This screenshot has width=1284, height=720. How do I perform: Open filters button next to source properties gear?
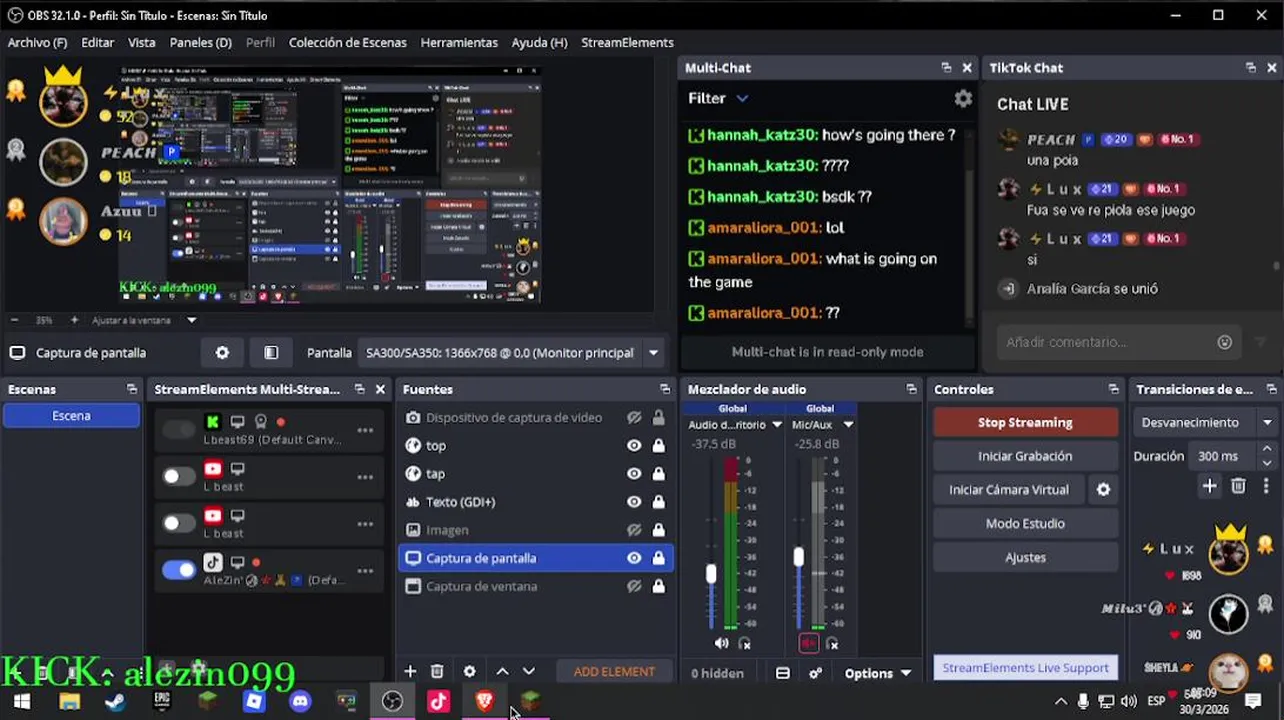tap(271, 353)
